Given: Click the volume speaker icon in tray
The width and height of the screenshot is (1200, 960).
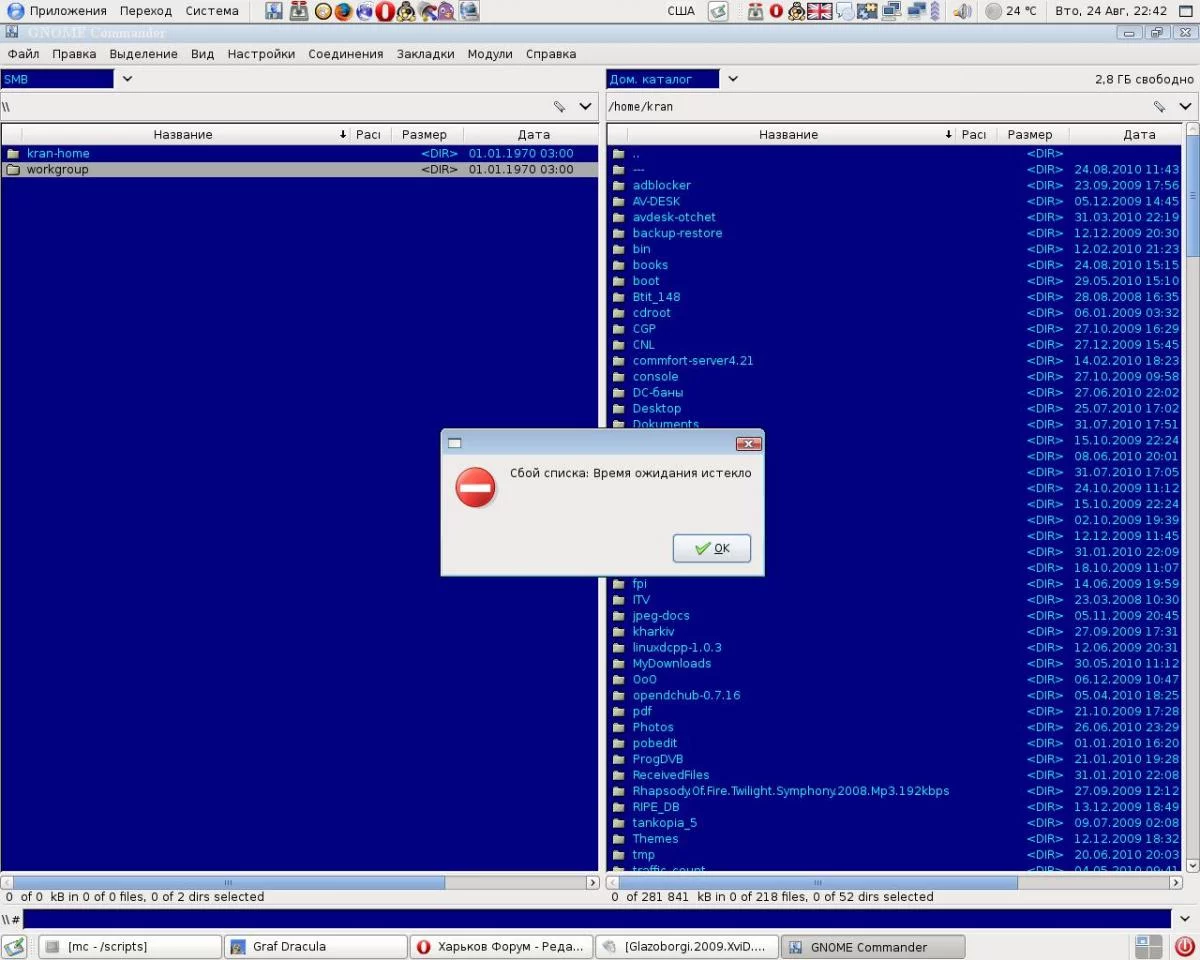Looking at the screenshot, I should (962, 11).
